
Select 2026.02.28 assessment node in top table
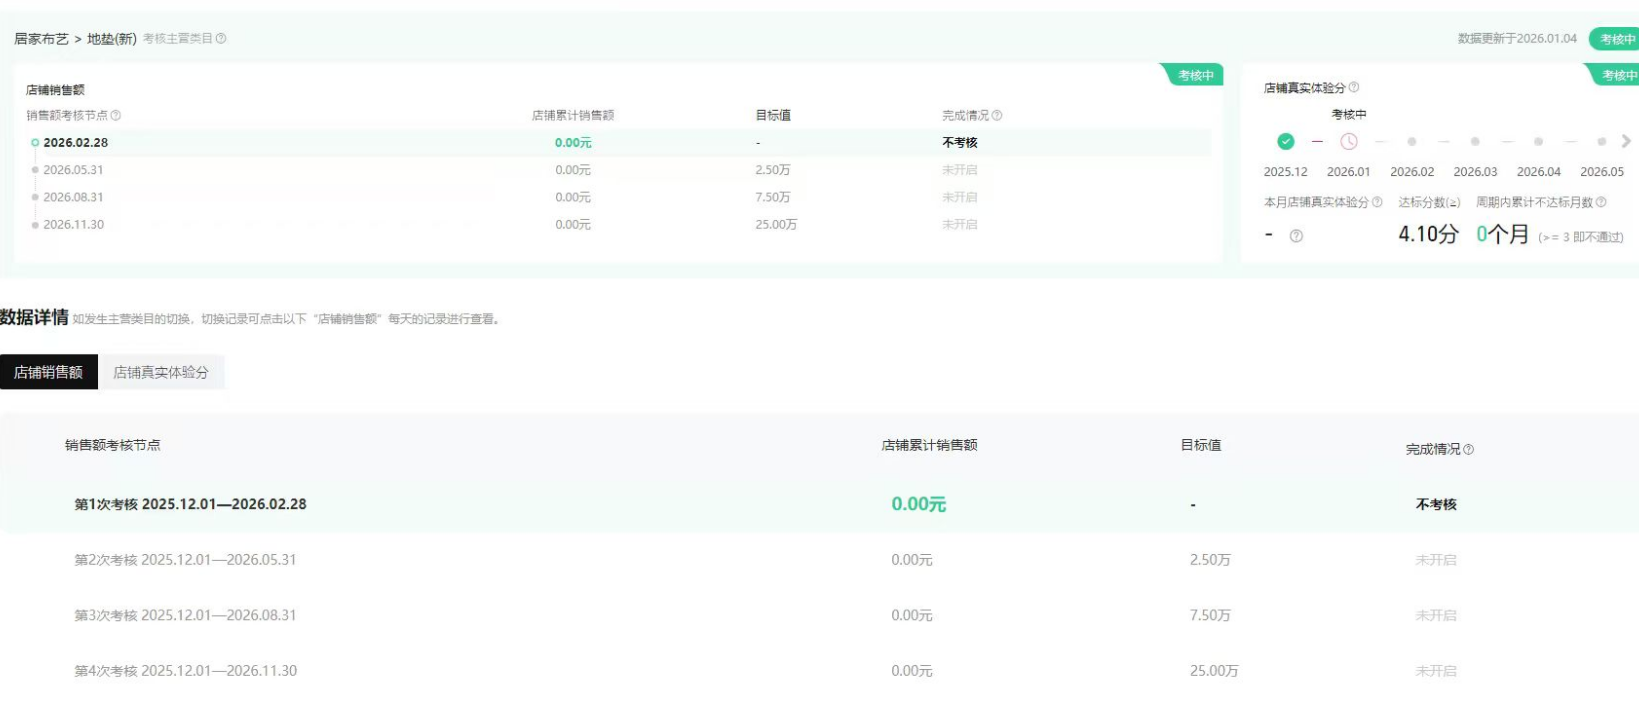pos(75,143)
